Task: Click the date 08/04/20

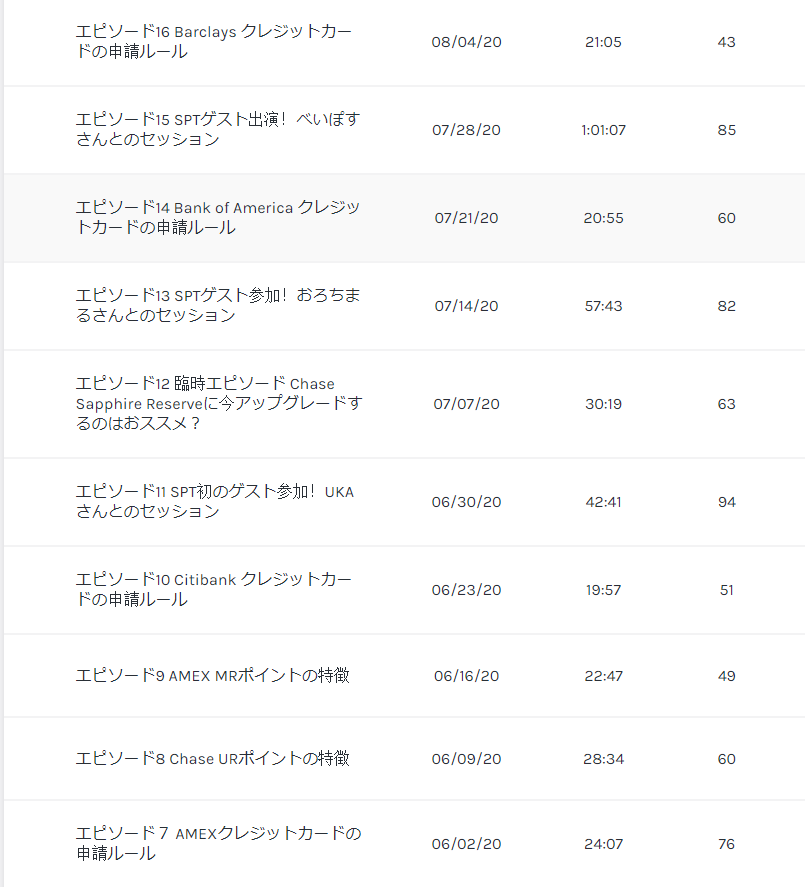Action: tap(466, 42)
